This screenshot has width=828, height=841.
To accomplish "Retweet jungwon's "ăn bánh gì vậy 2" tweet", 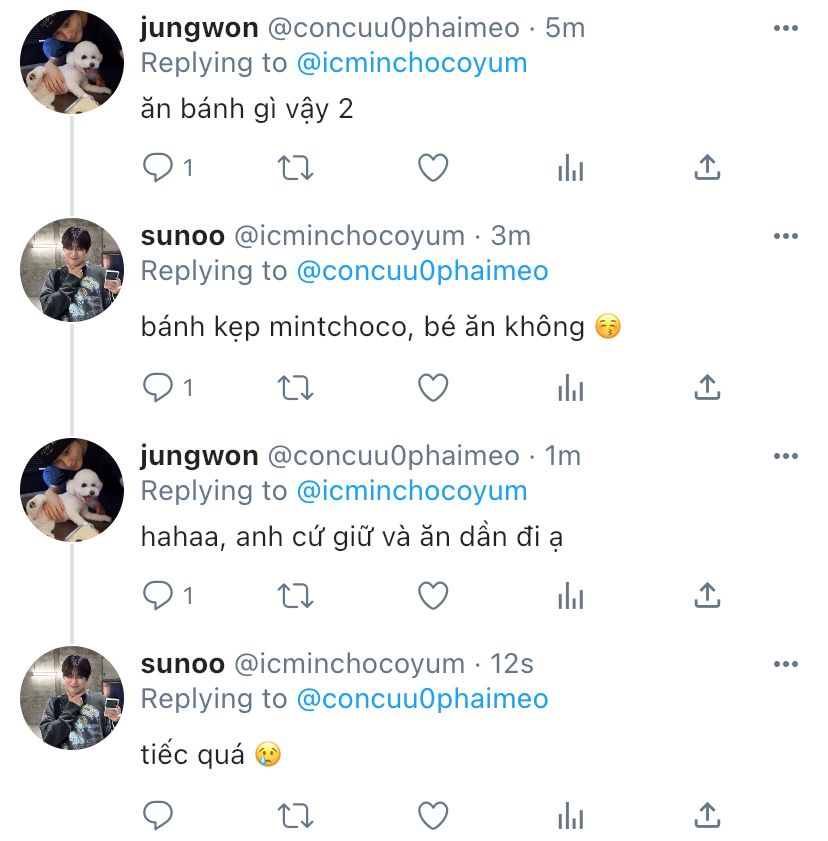I will click(x=295, y=168).
